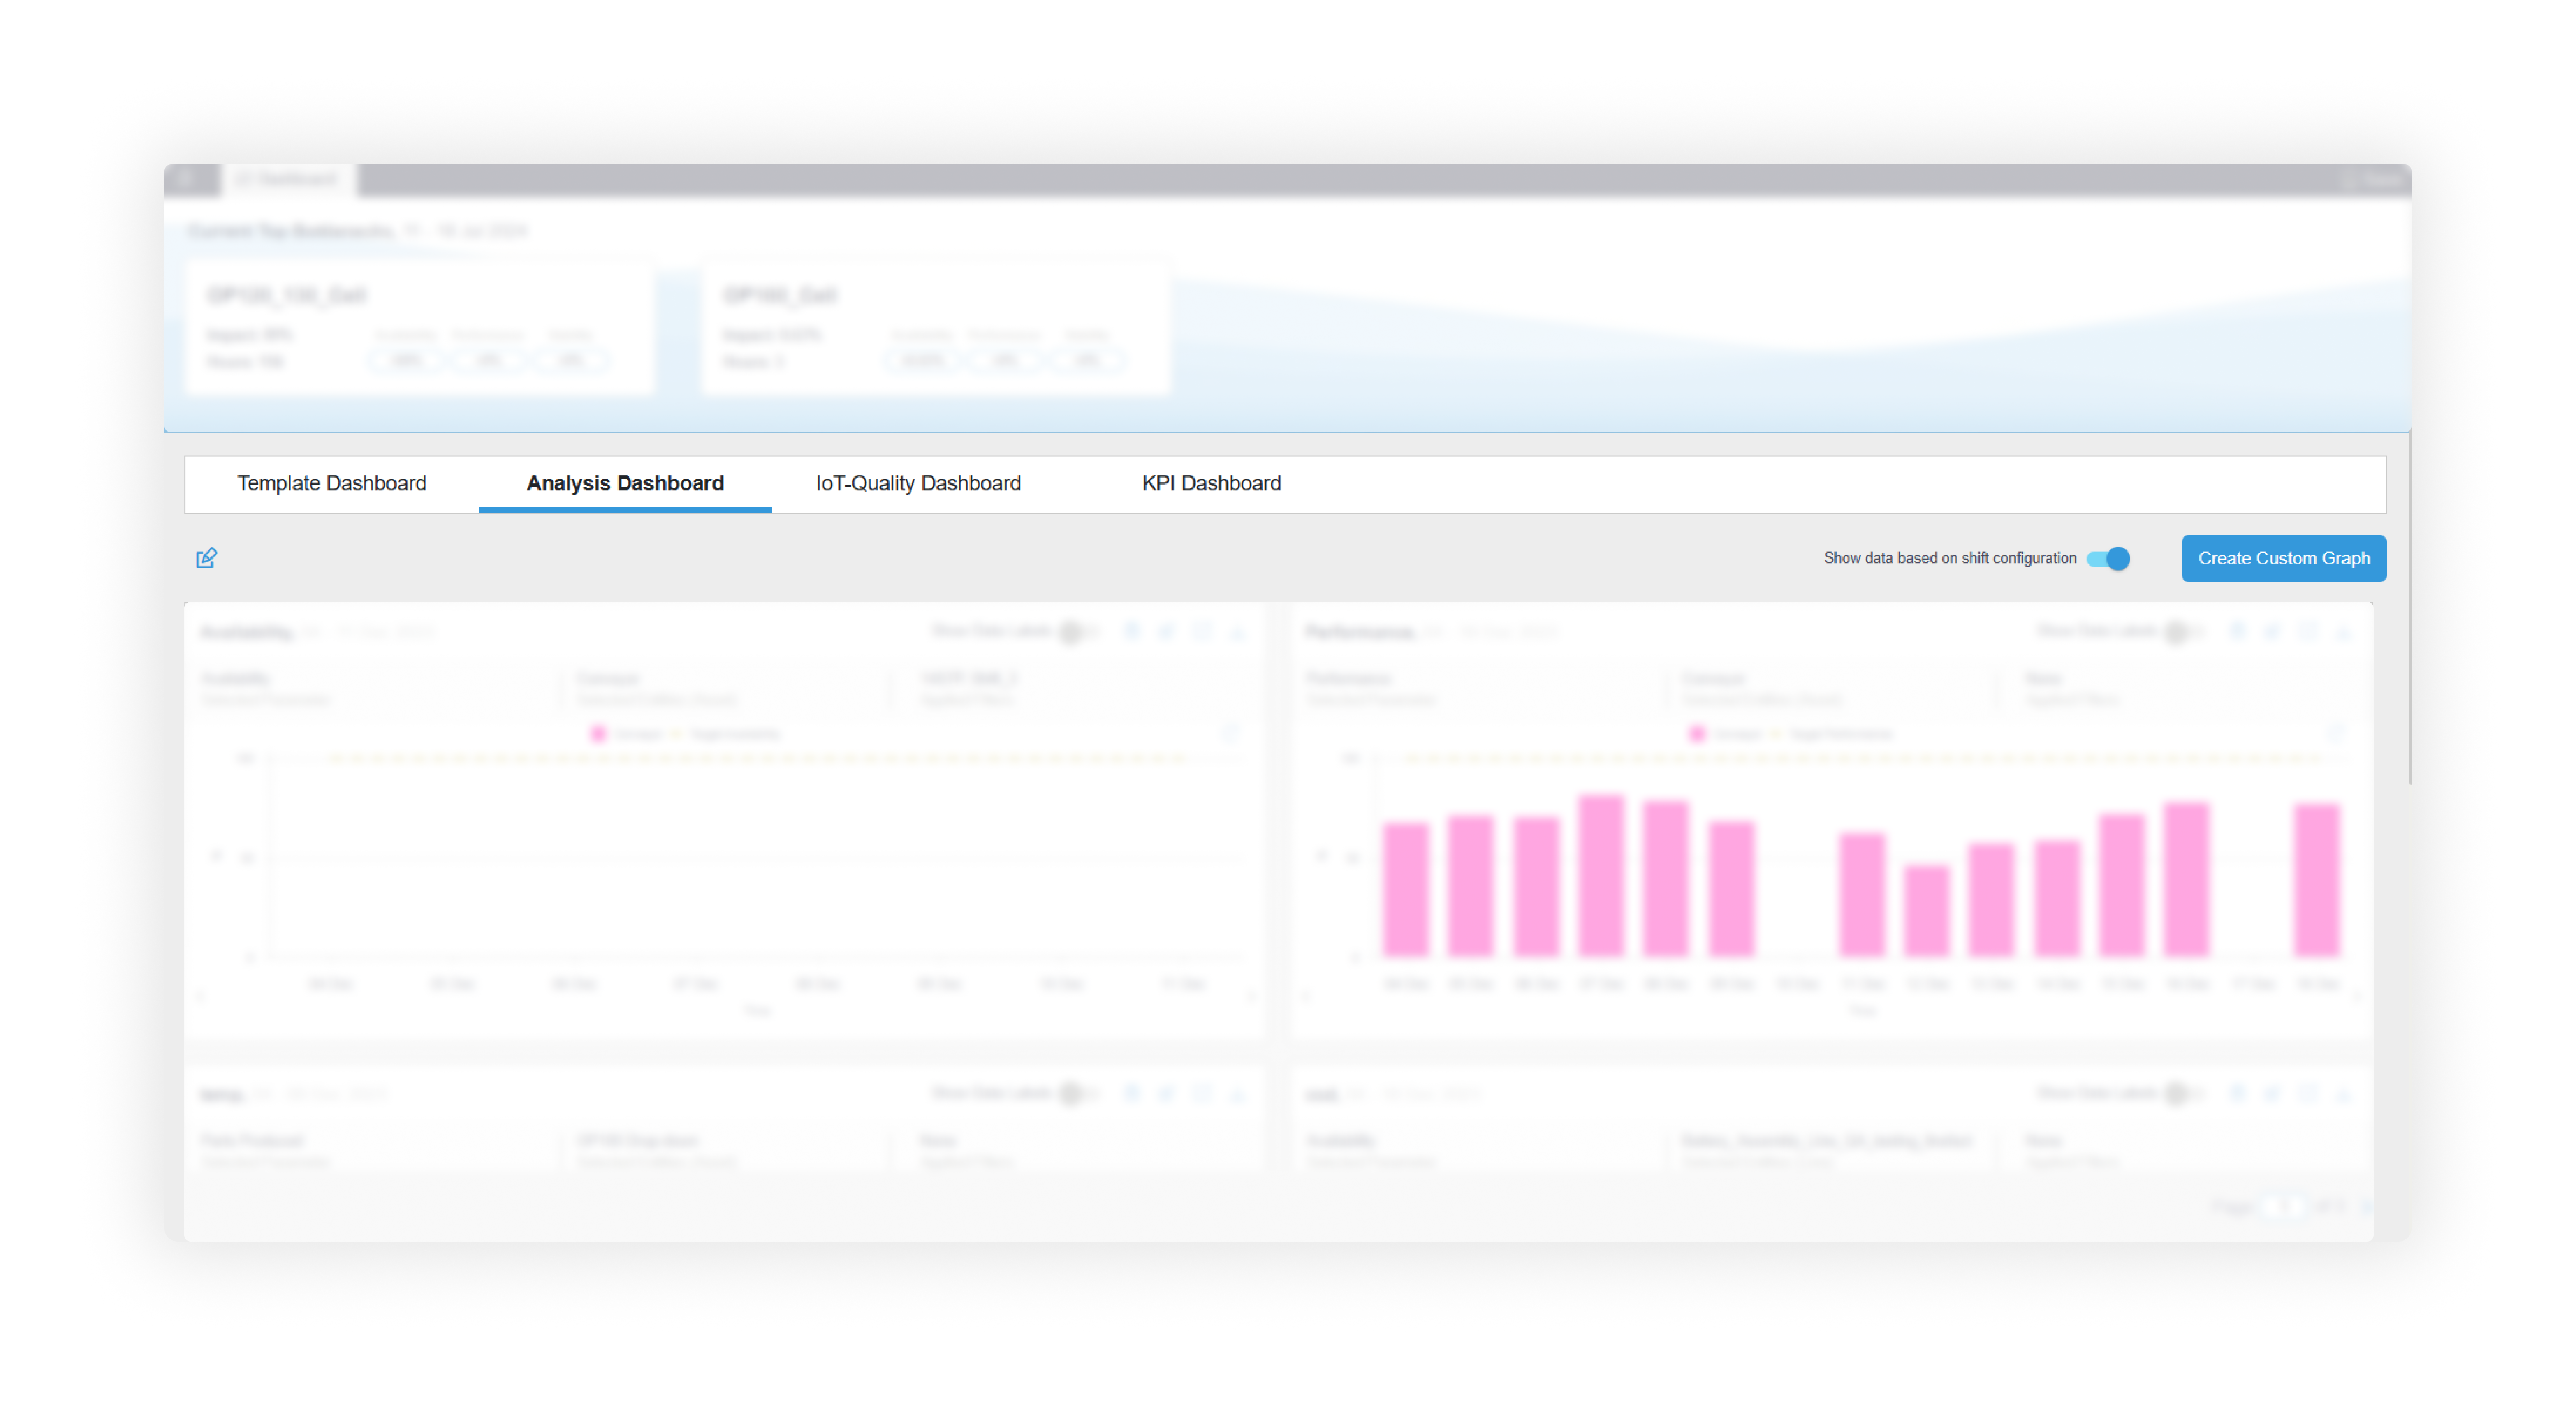The image size is (2576, 1406).
Task: Click the Dashboard tab in top bar
Action: click(x=290, y=179)
